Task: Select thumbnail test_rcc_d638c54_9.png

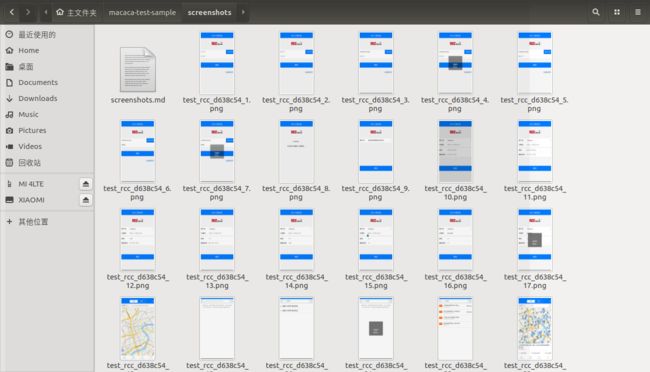Action: [376, 151]
